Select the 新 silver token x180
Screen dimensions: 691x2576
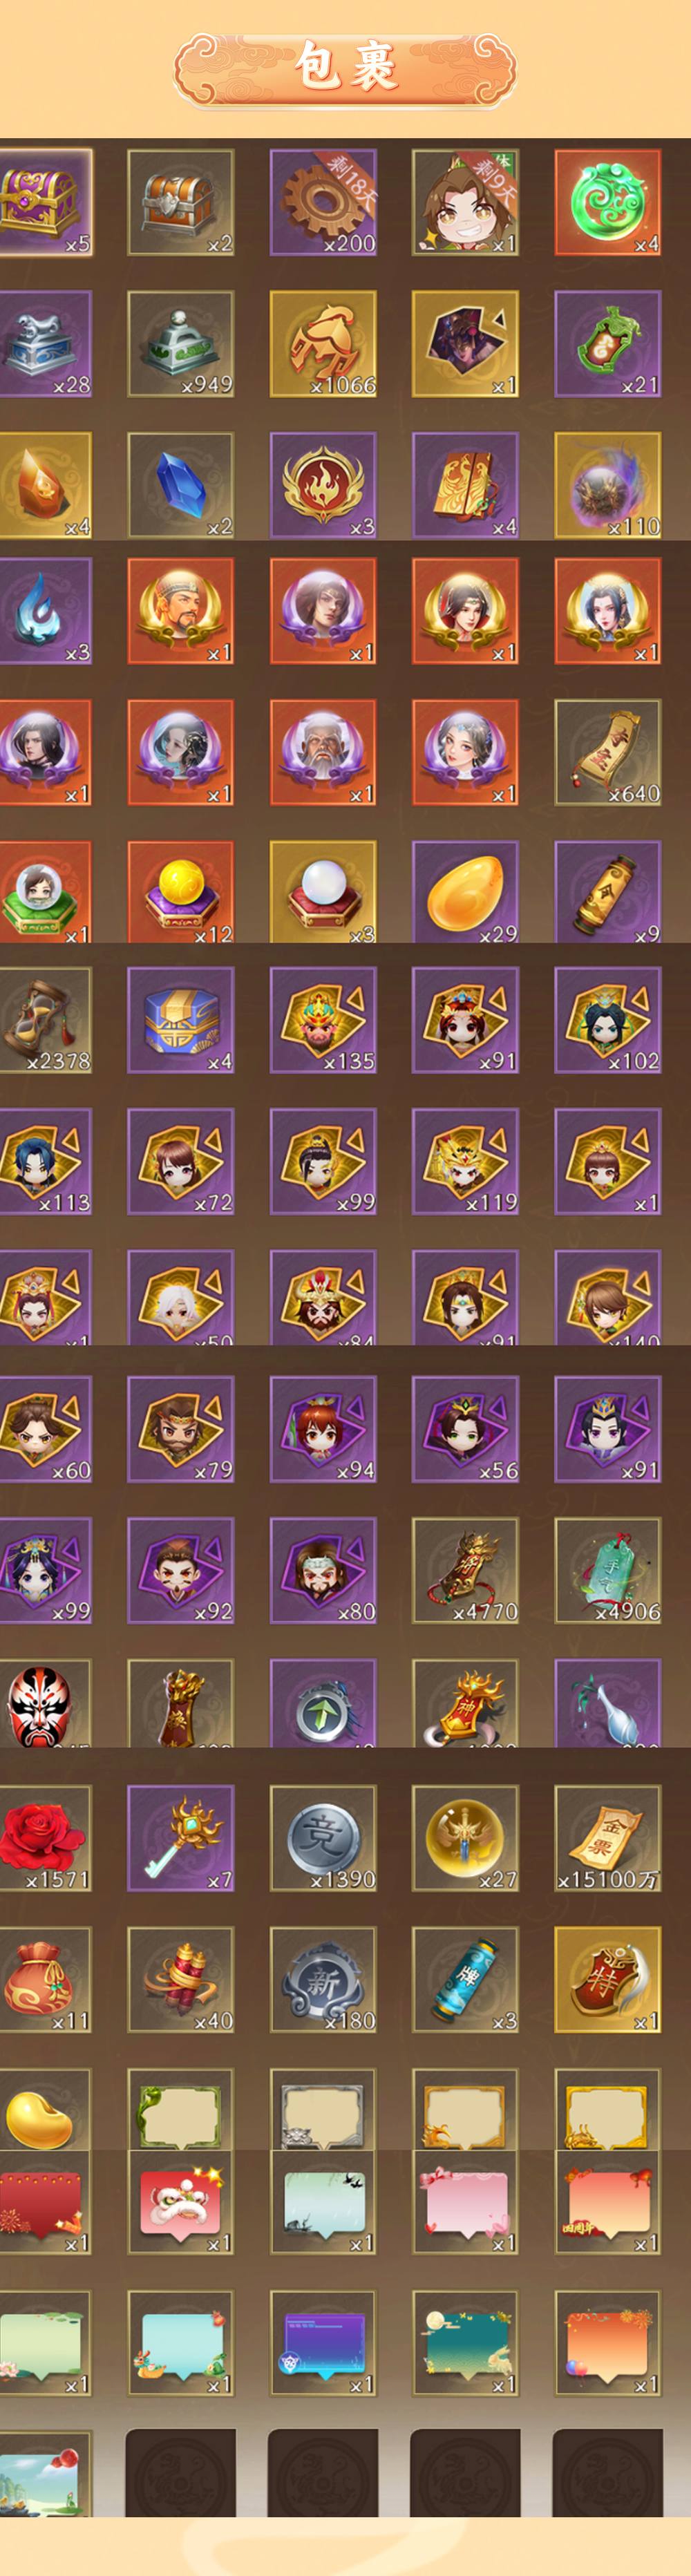pyautogui.click(x=323, y=1979)
